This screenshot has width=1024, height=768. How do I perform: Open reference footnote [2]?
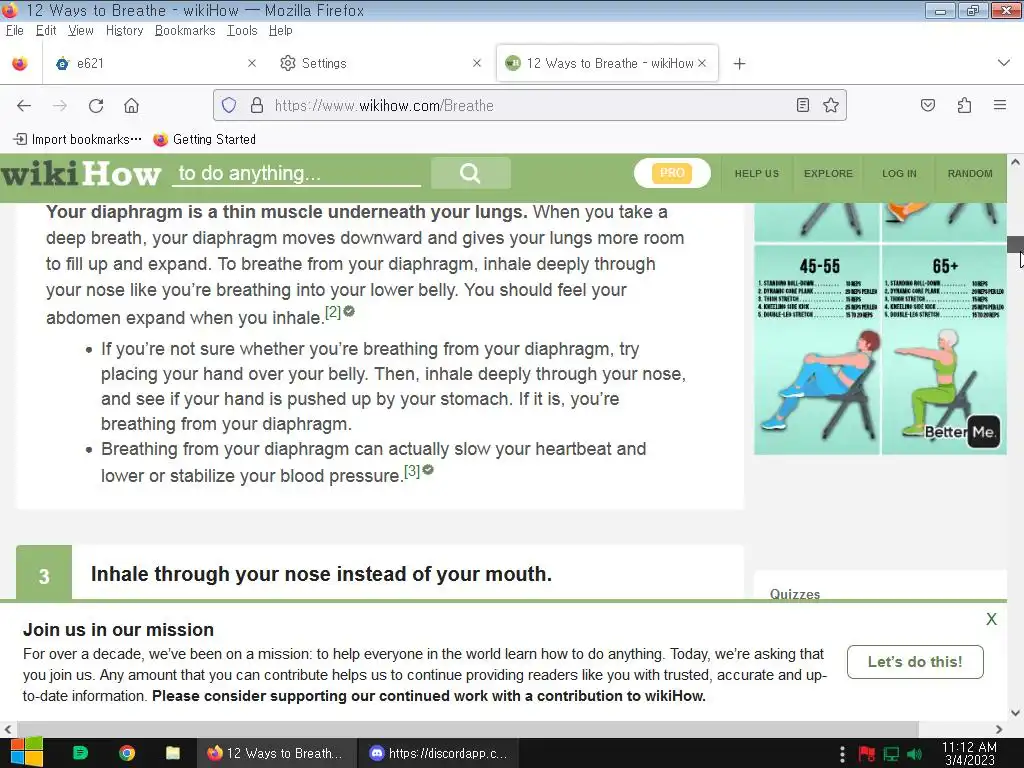click(333, 312)
